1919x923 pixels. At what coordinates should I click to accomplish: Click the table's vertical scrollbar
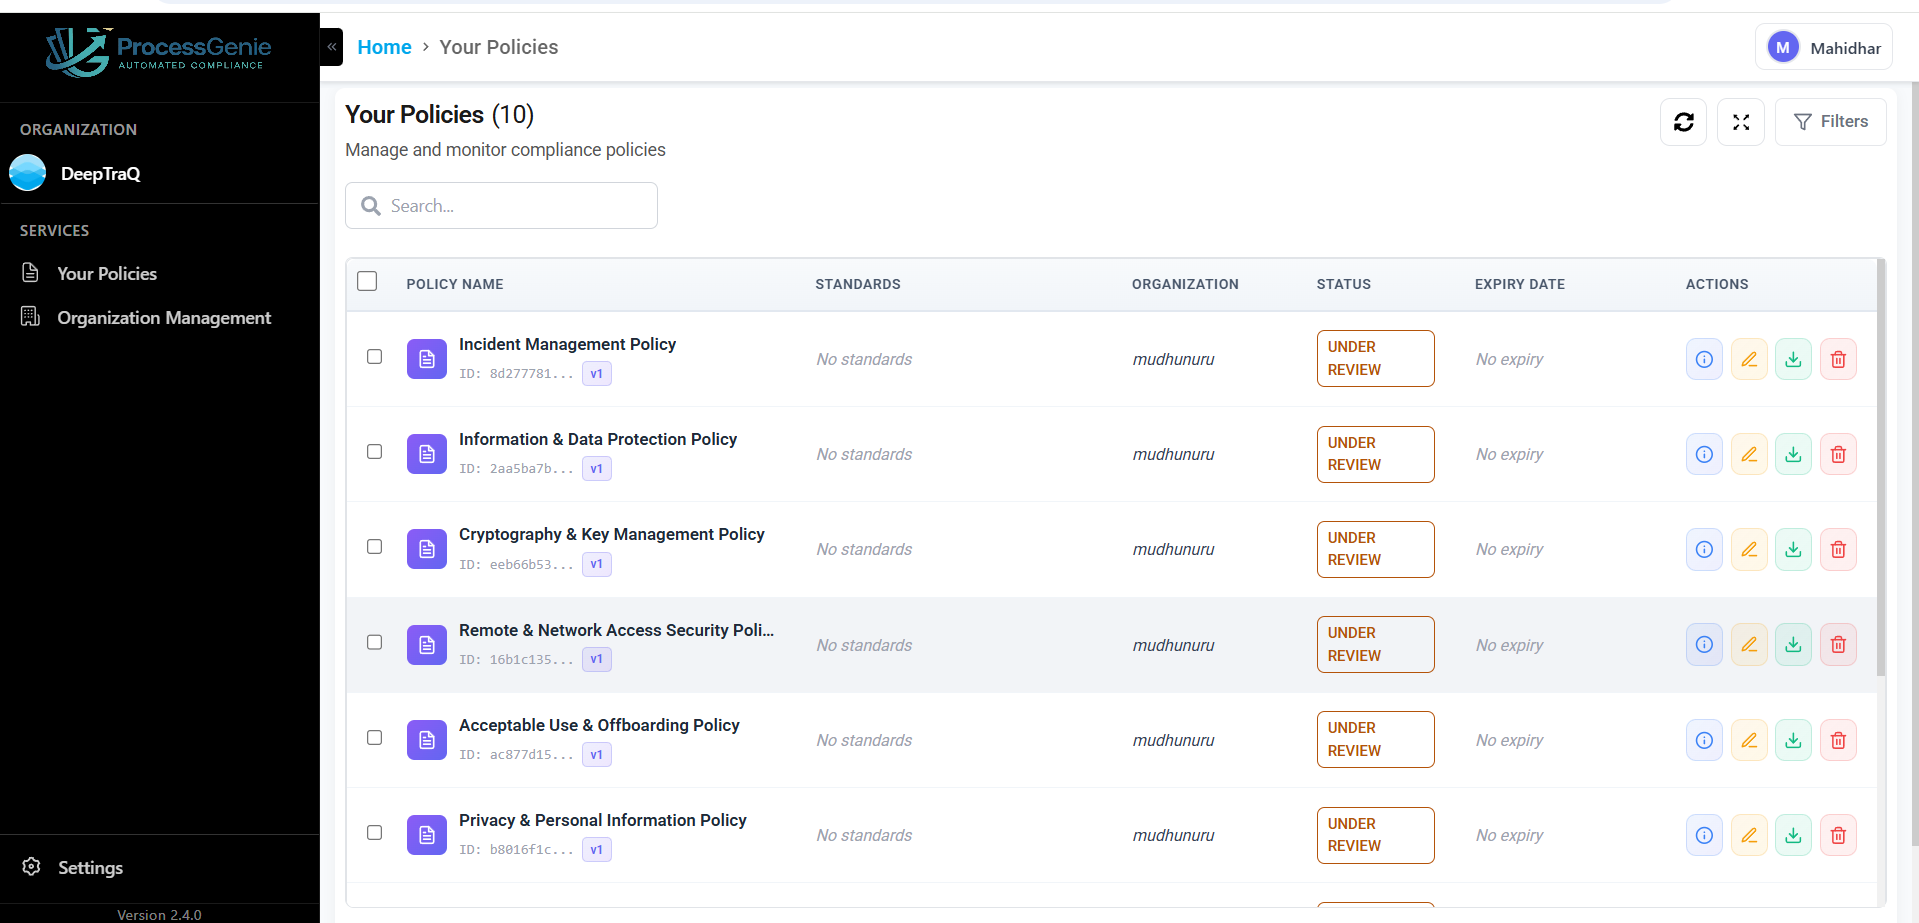[x=1881, y=467]
